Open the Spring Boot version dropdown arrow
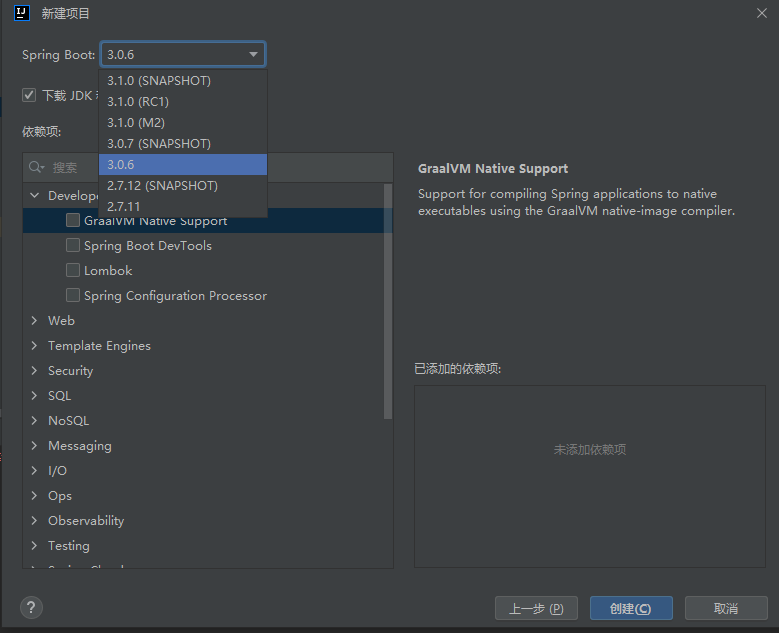Image resolution: width=779 pixels, height=633 pixels. 253,55
